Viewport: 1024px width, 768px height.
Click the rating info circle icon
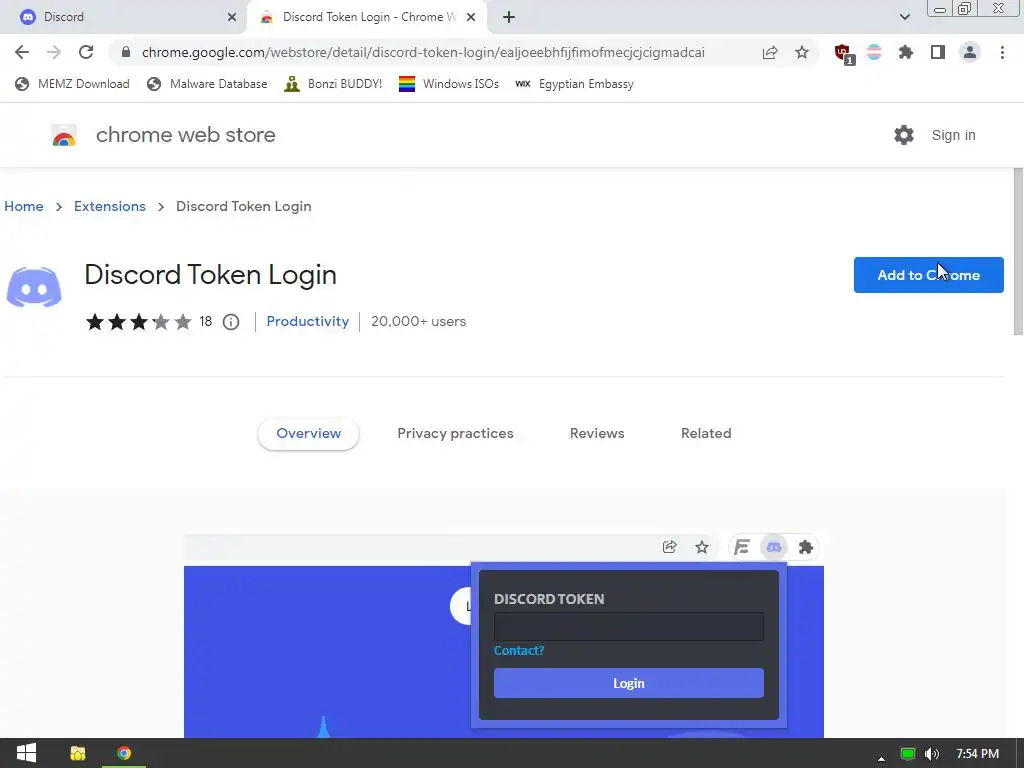pos(231,322)
